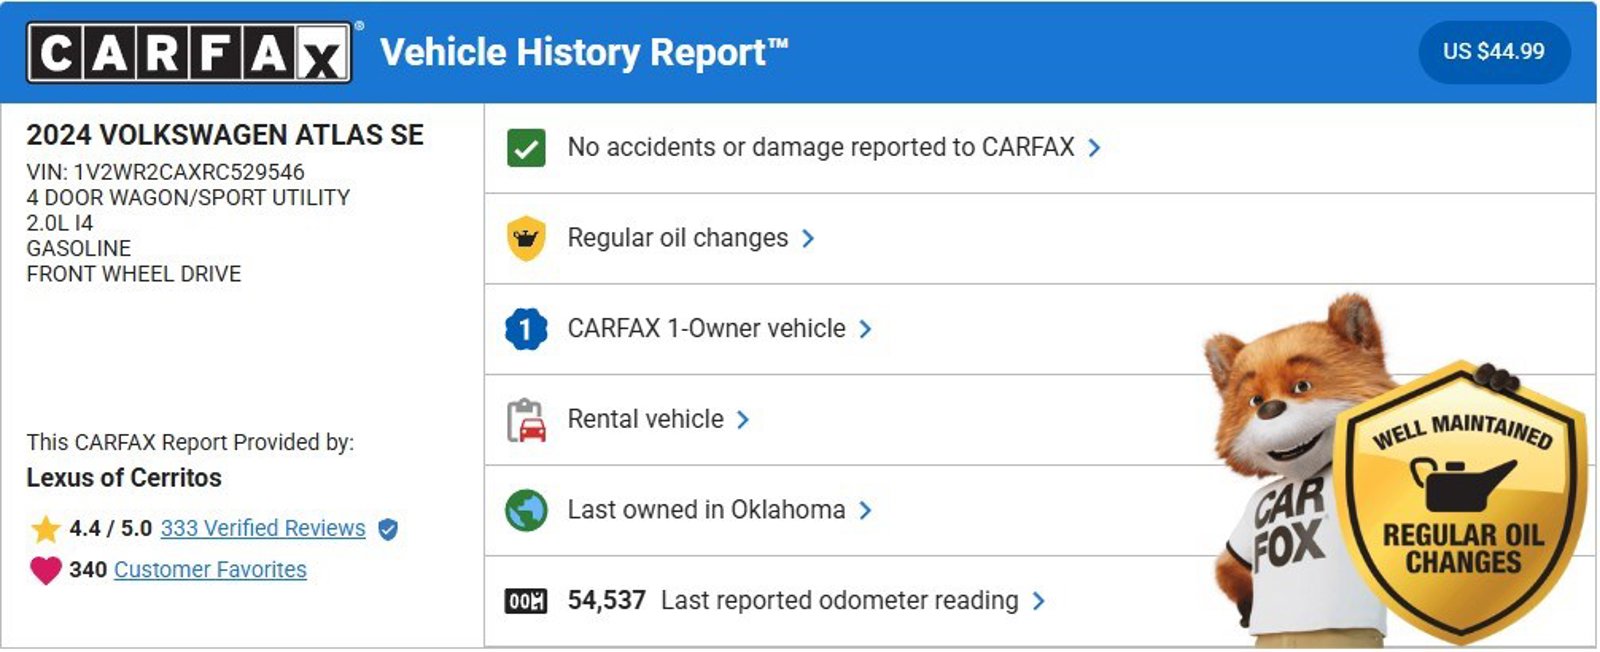Click the globe icon for last owned
The height and width of the screenshot is (652, 1600).
click(526, 510)
